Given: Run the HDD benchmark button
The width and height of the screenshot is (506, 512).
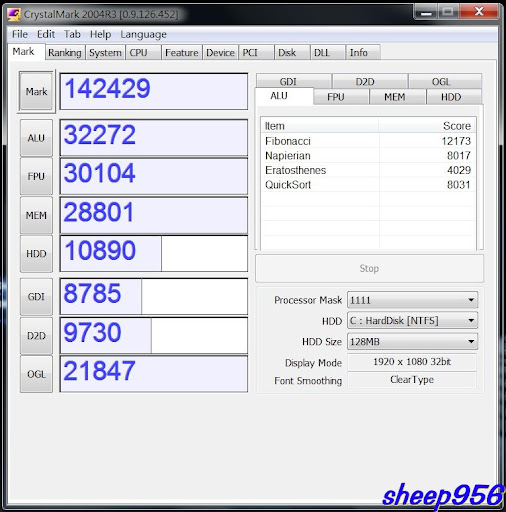Looking at the screenshot, I should [x=36, y=254].
